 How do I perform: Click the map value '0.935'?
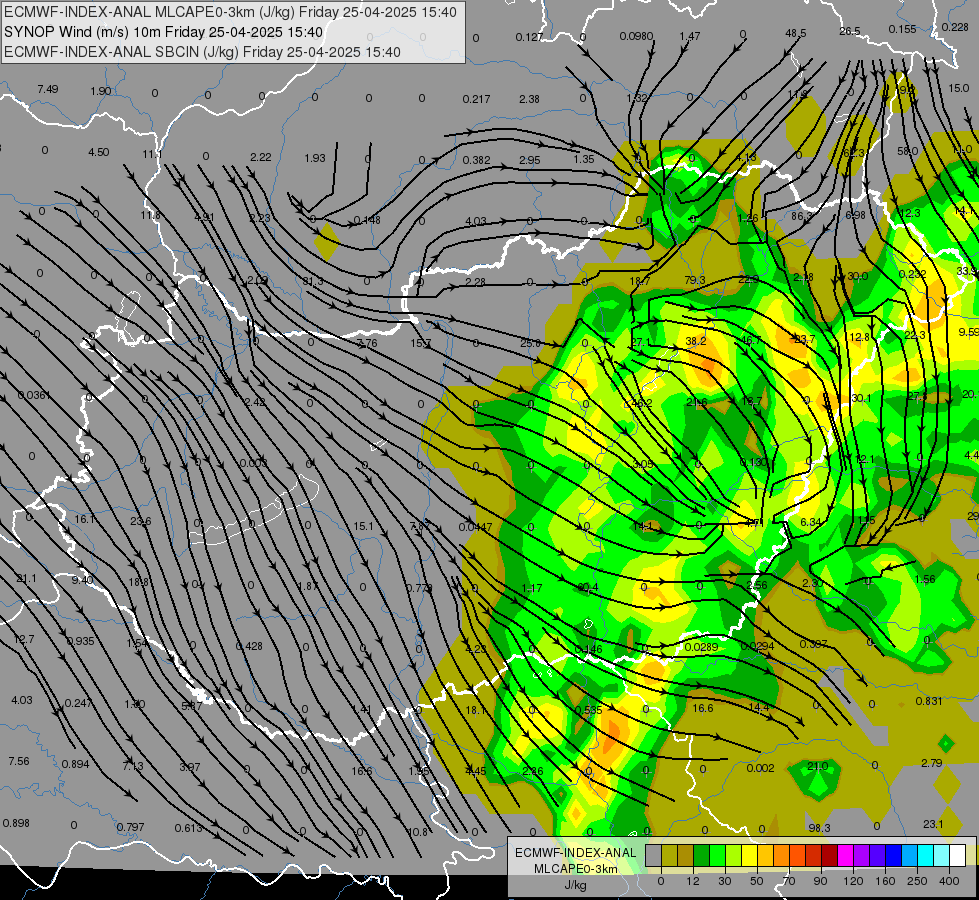81,641
